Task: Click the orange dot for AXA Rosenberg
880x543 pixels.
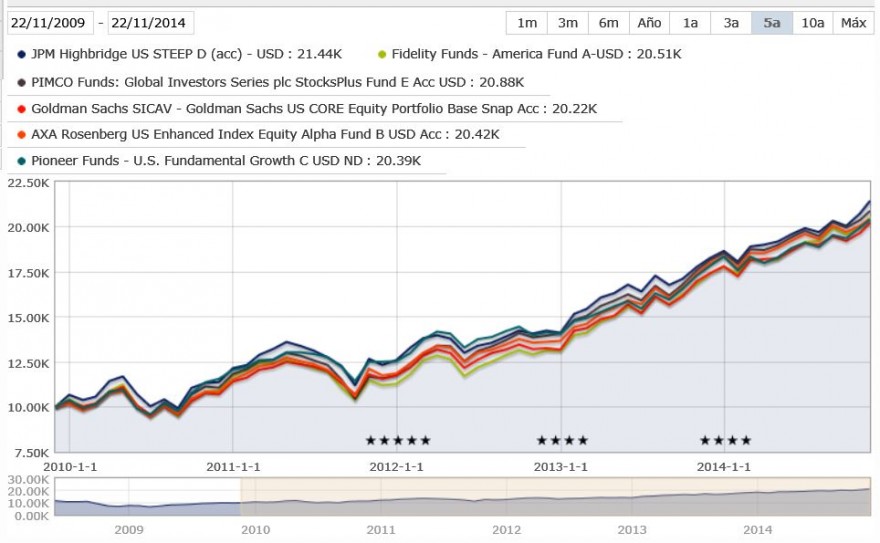Action: [x=21, y=135]
